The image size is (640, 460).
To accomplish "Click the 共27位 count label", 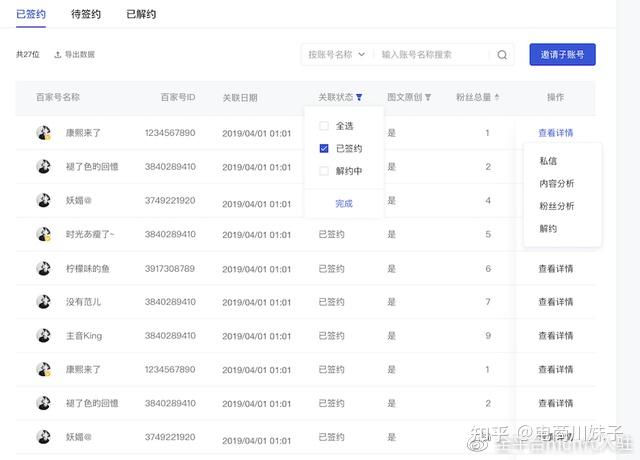I will pos(28,54).
